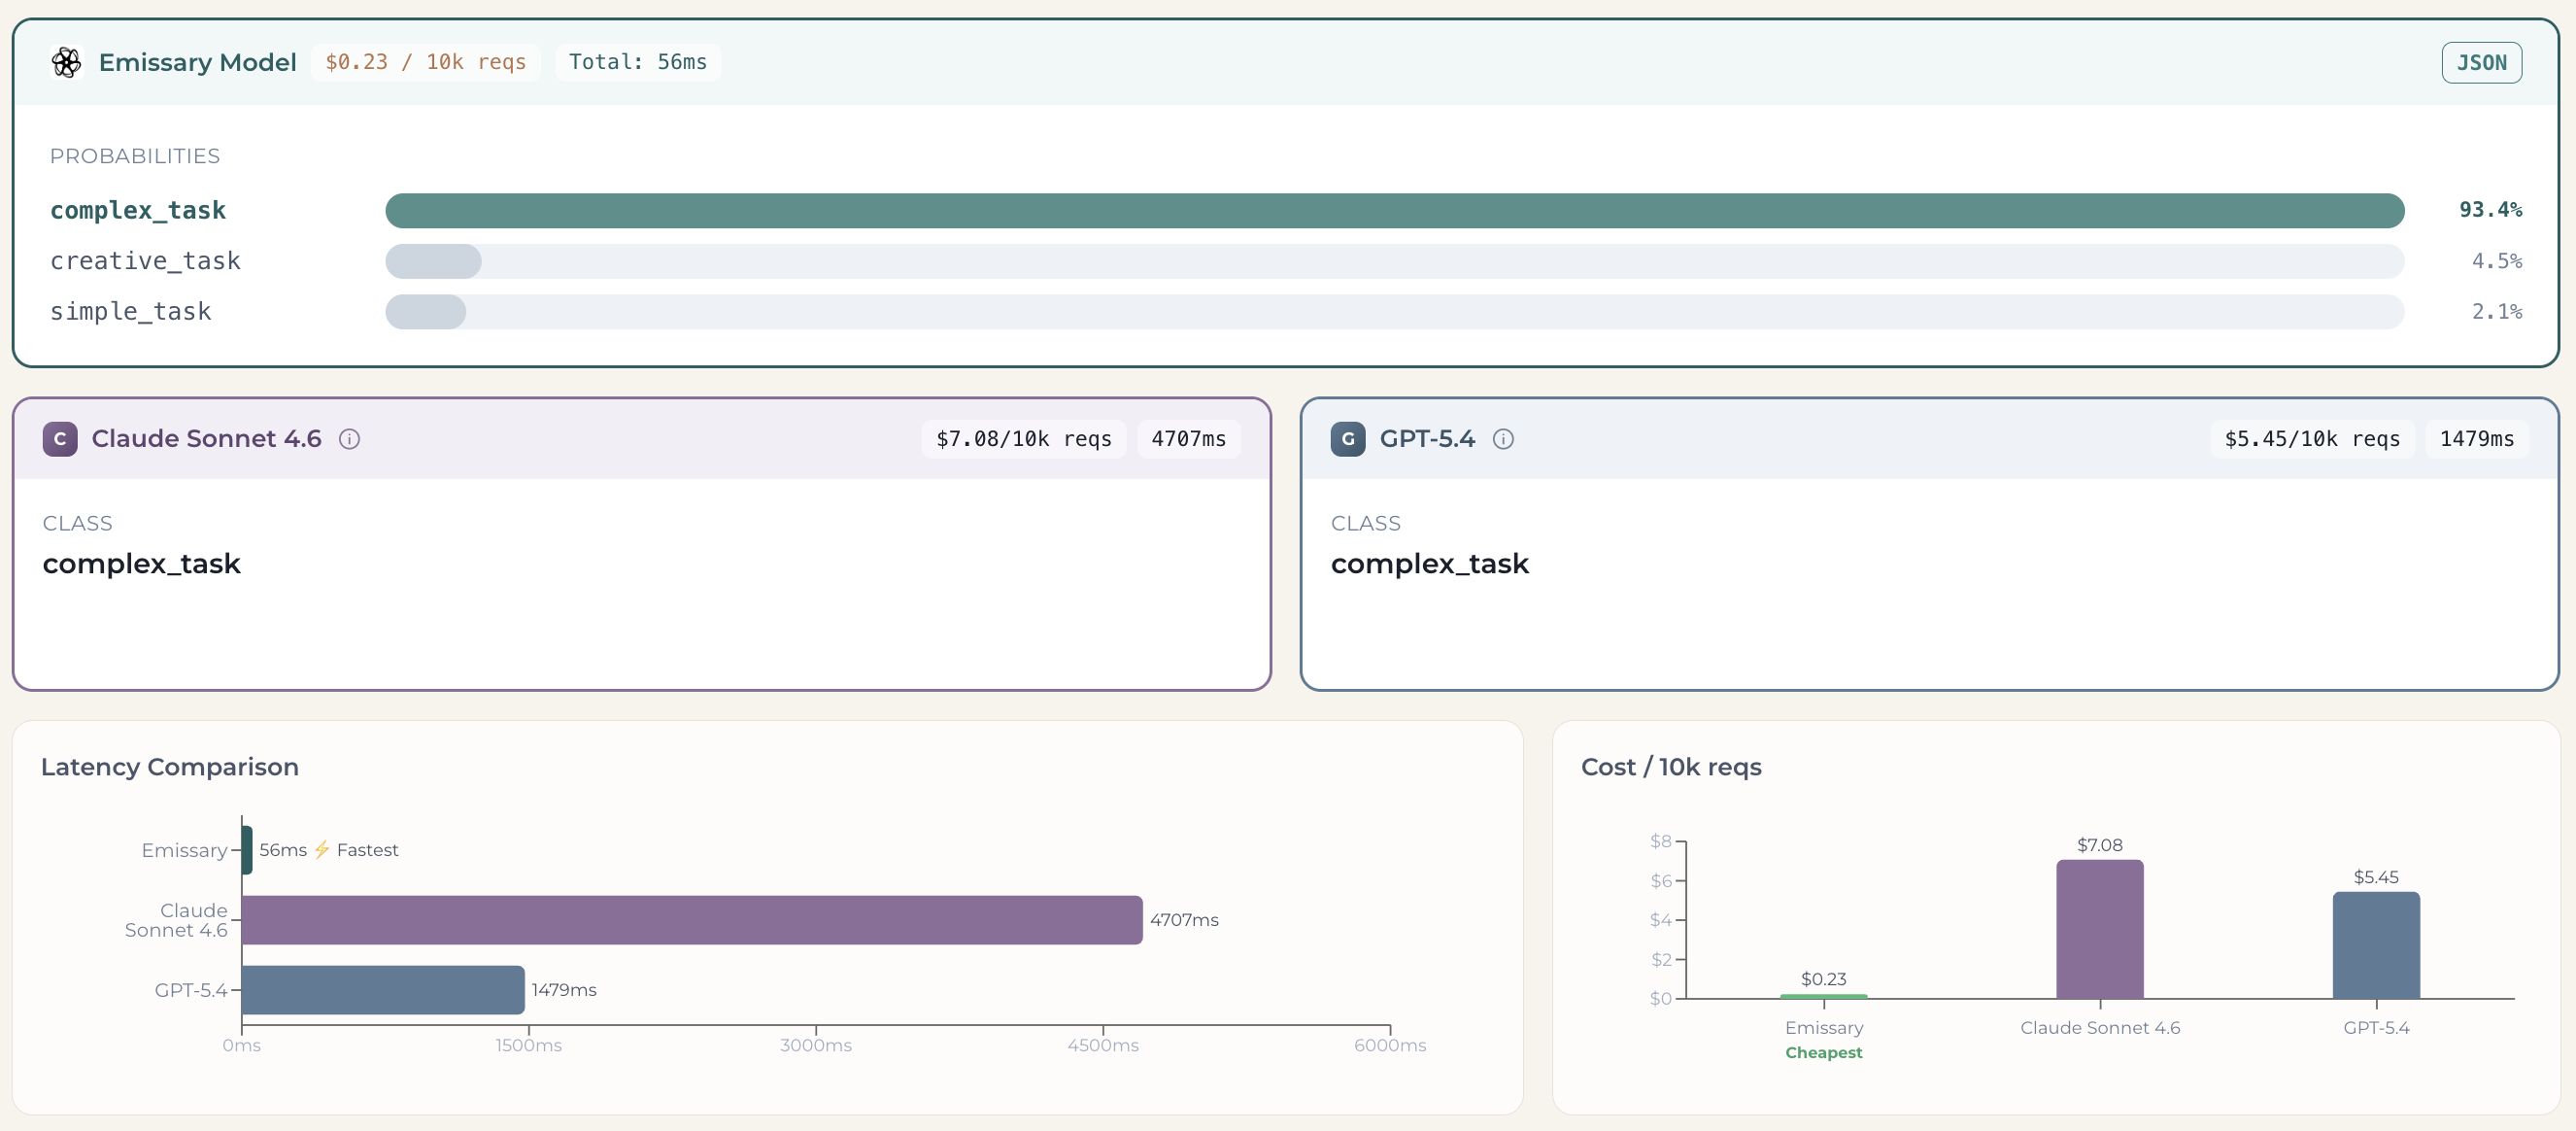Click the lightning bolt icon beside Fastest
2576x1131 pixels.
[322, 850]
